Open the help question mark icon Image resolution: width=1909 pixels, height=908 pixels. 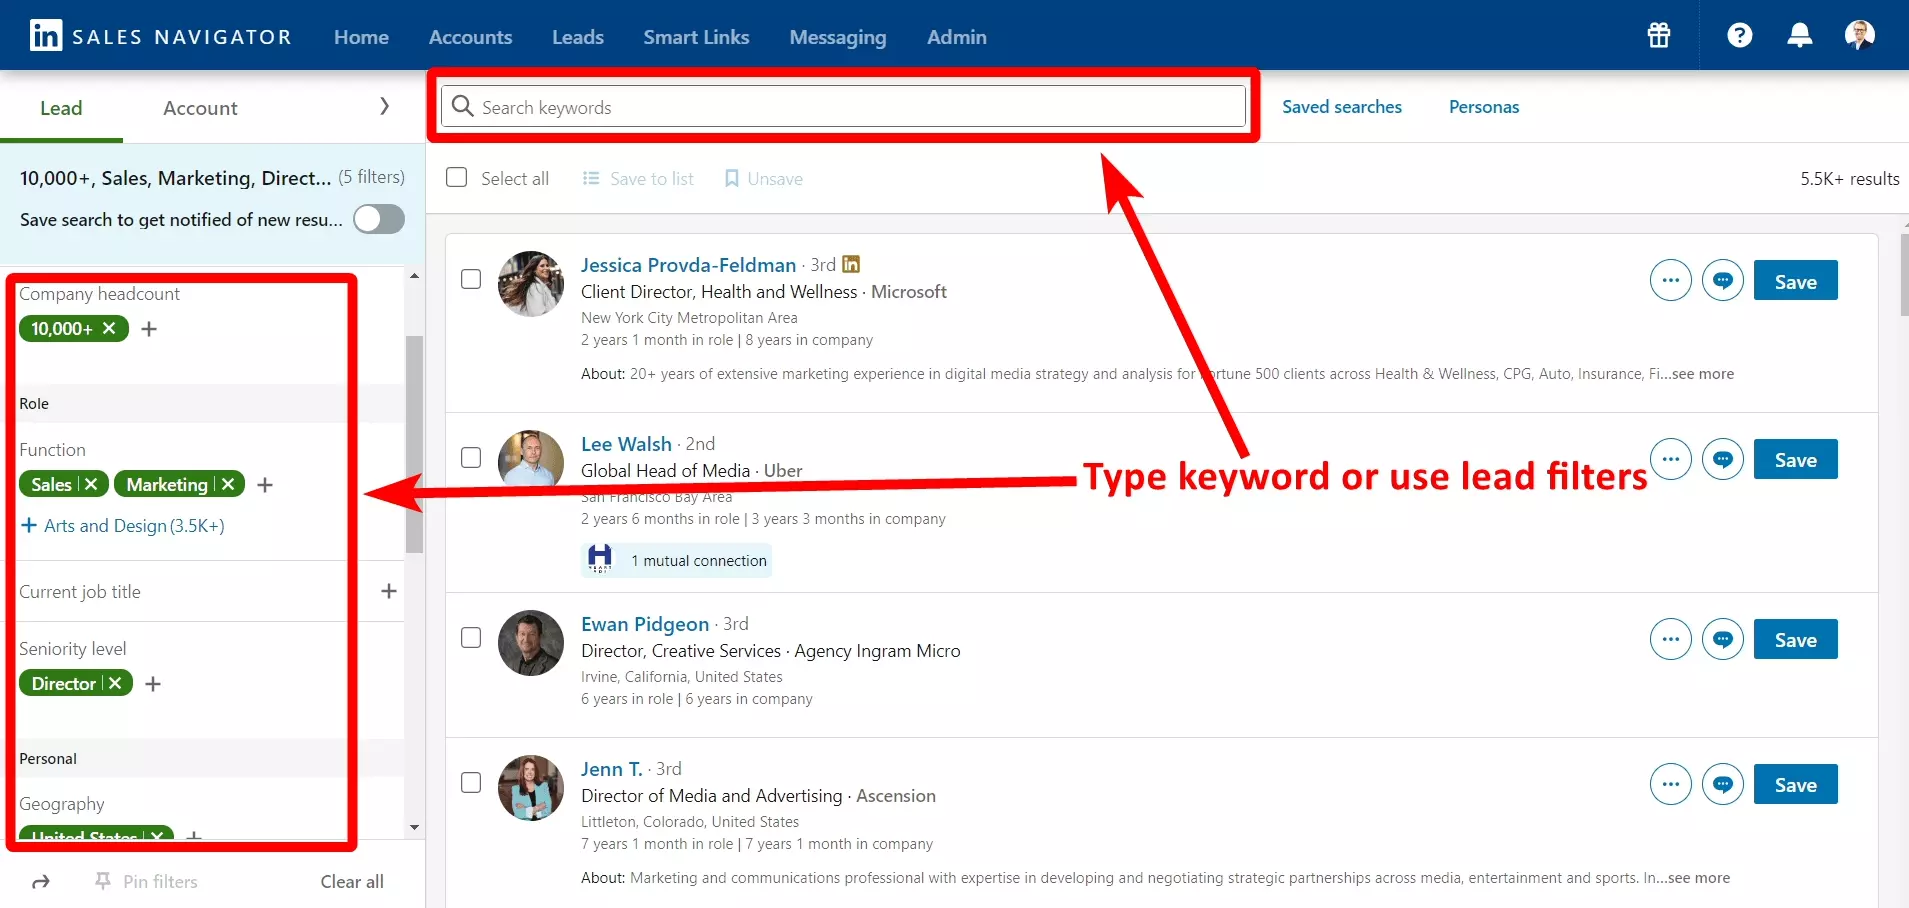[1739, 36]
